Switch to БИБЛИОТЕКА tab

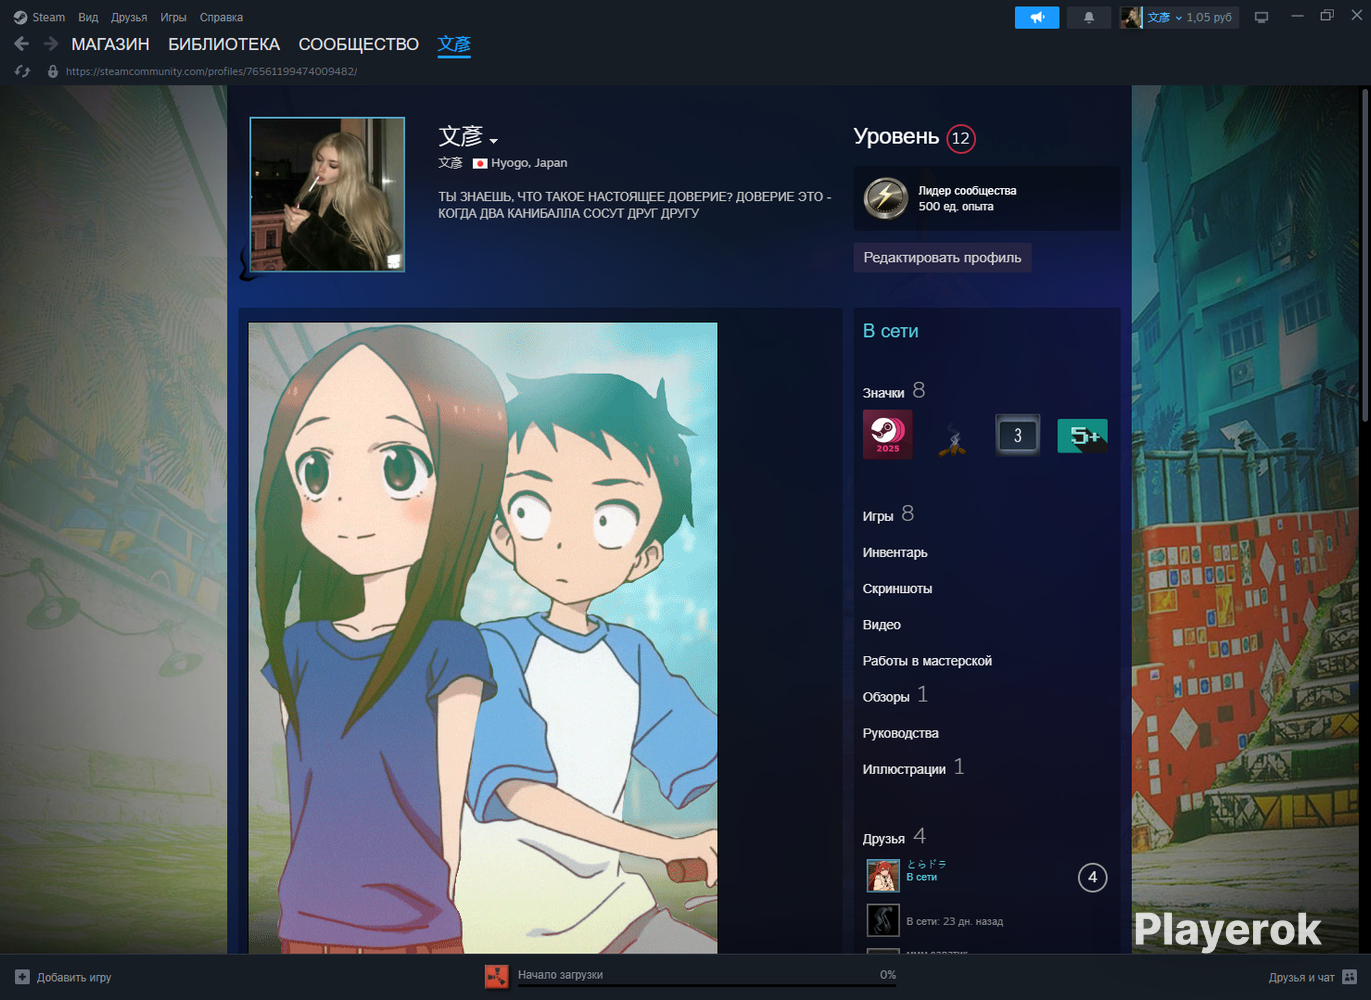coord(224,44)
